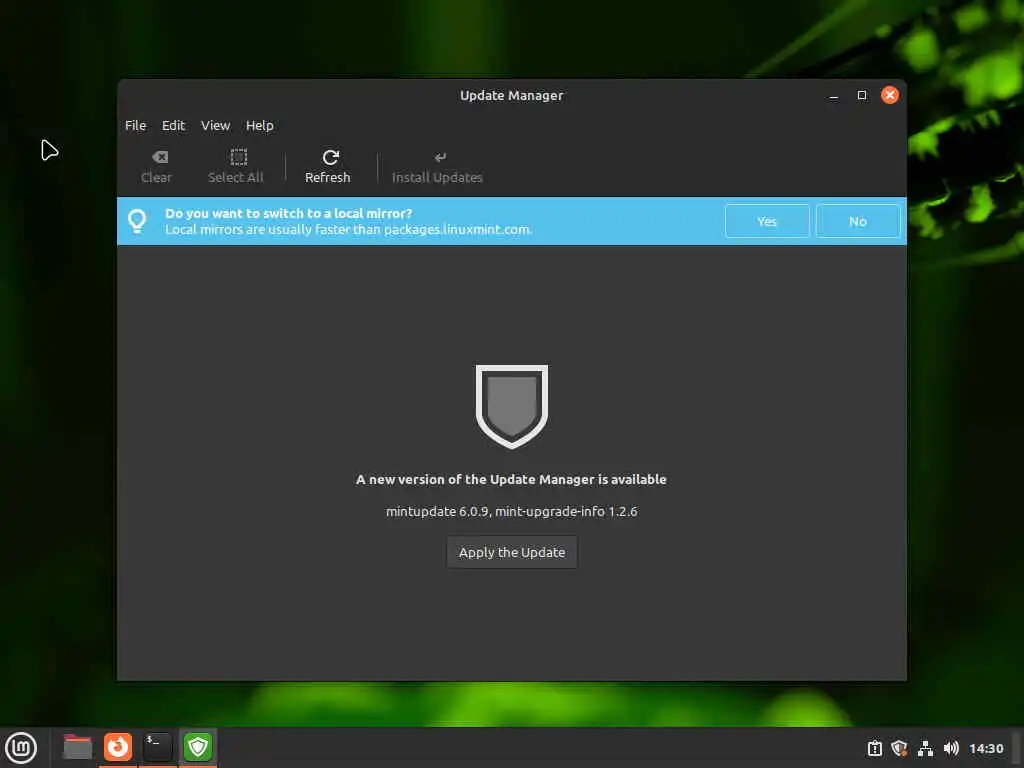This screenshot has height=768, width=1024.
Task: Maximize the Update Manager window
Action: click(862, 95)
